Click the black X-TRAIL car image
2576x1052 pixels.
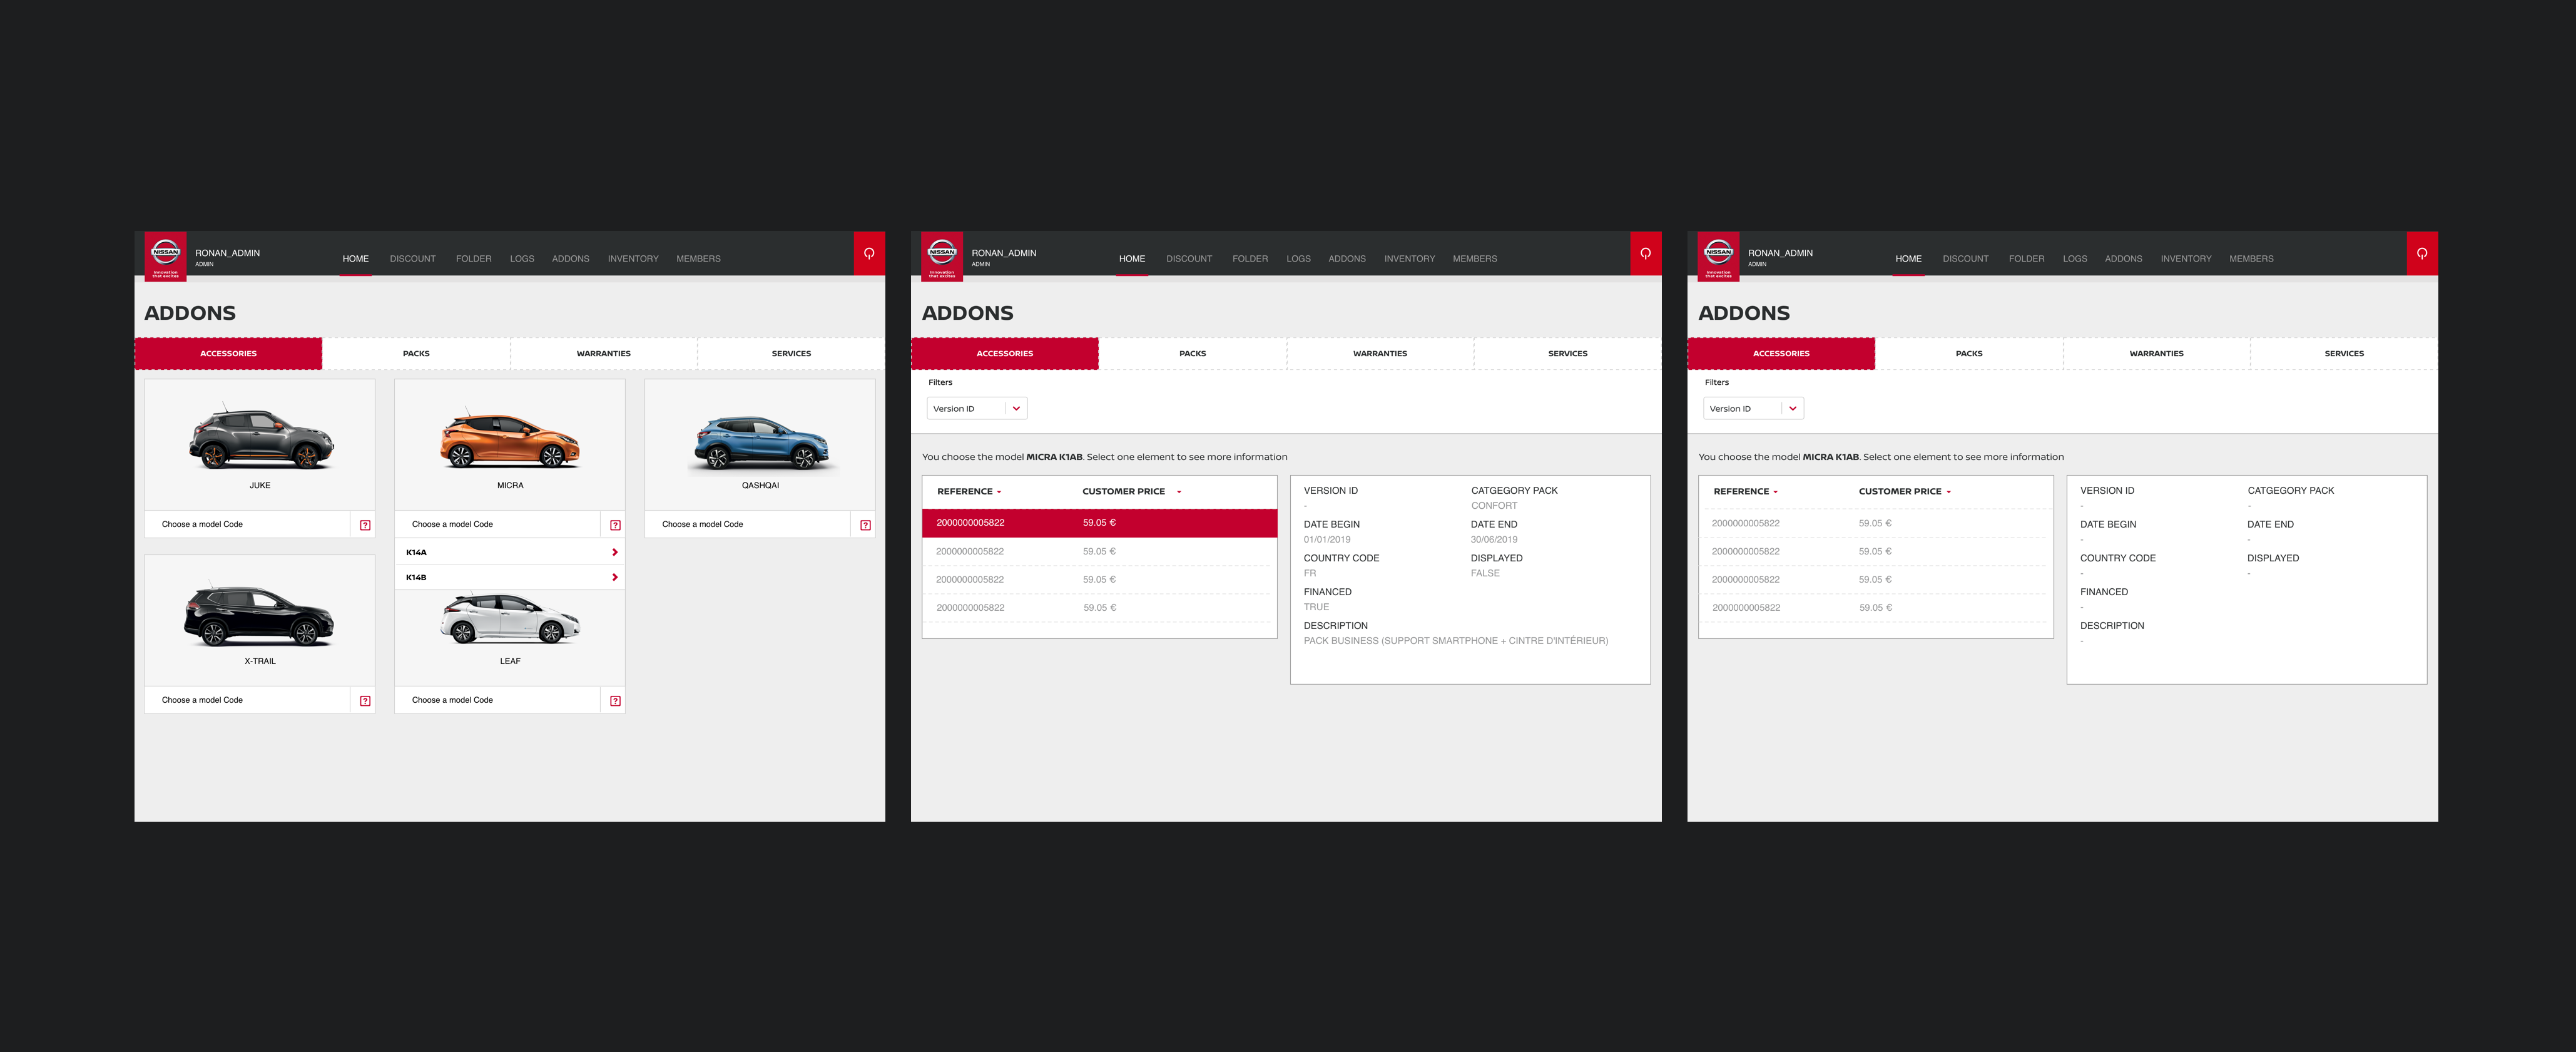click(259, 616)
